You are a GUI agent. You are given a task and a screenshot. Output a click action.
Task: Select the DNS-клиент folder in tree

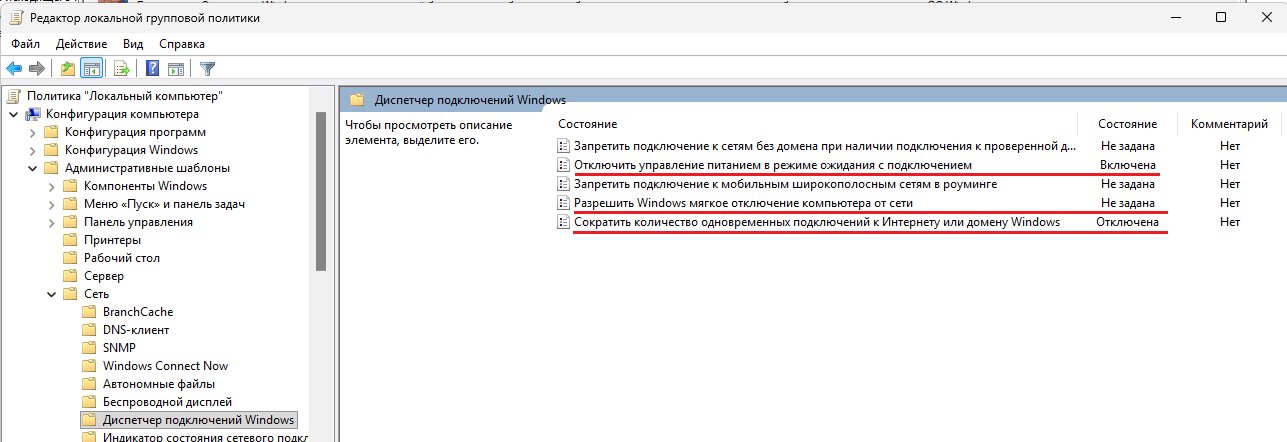tap(136, 330)
